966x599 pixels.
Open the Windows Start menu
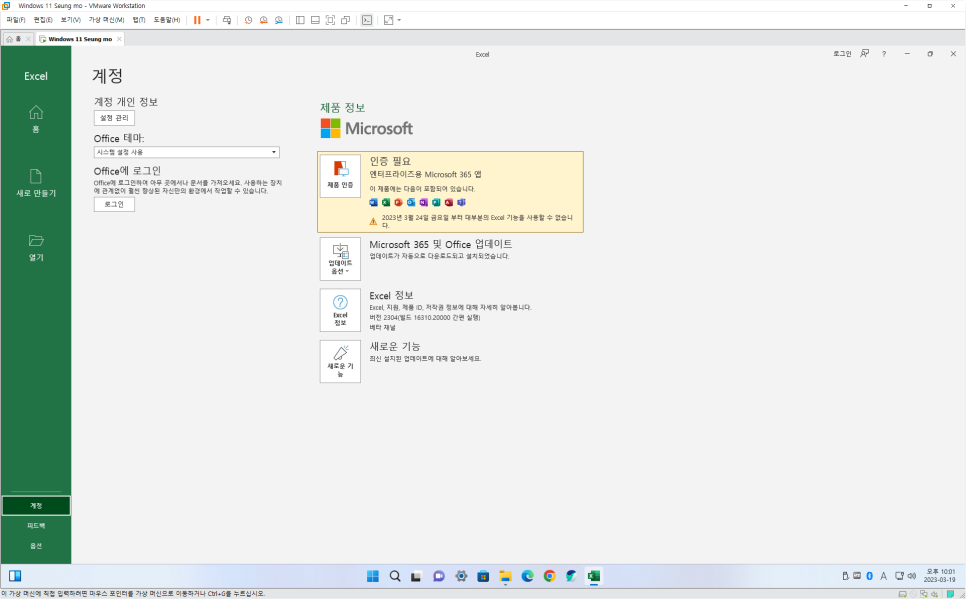tap(373, 576)
